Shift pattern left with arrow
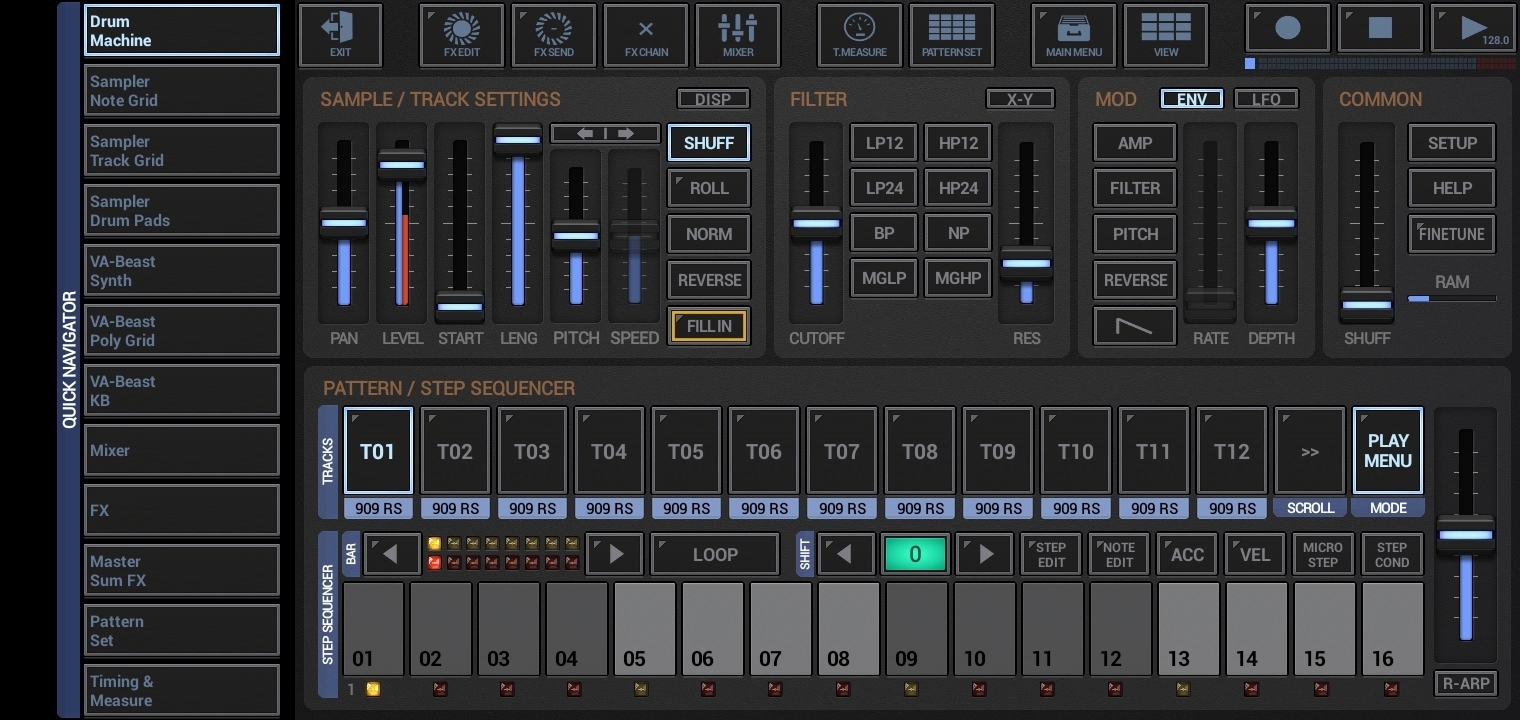1520x720 pixels. click(x=846, y=554)
